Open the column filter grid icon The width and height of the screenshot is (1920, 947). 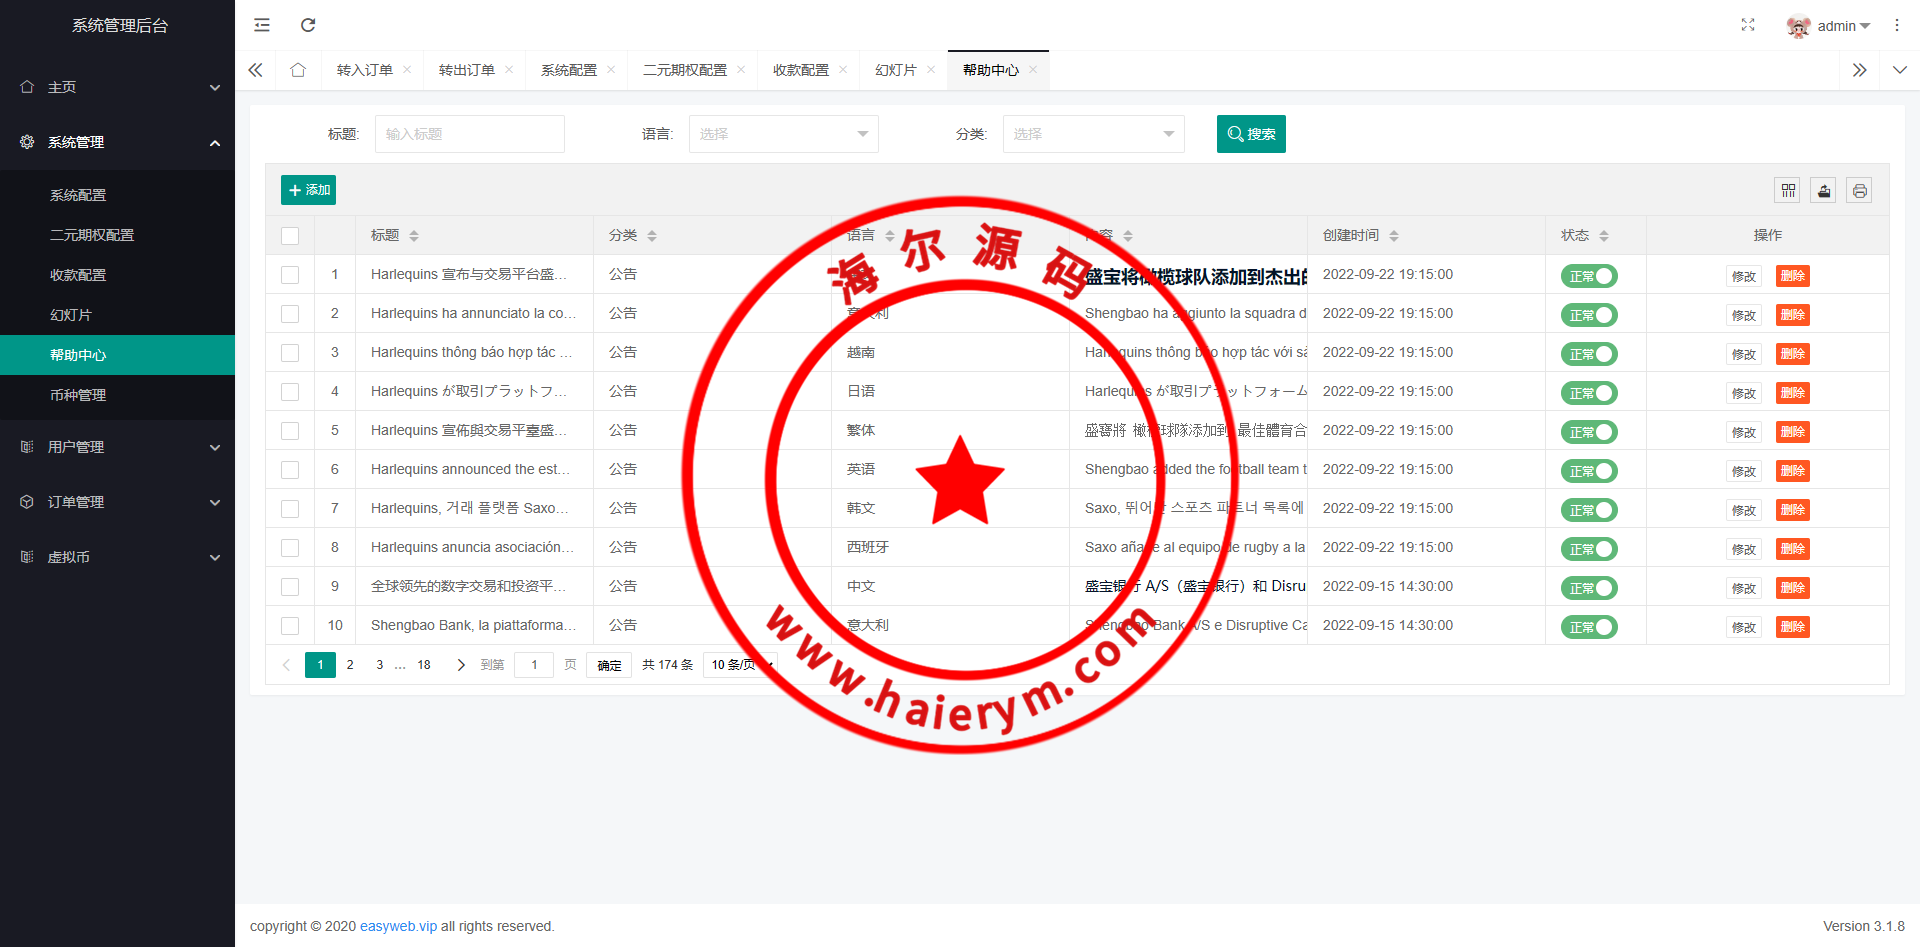click(1789, 190)
